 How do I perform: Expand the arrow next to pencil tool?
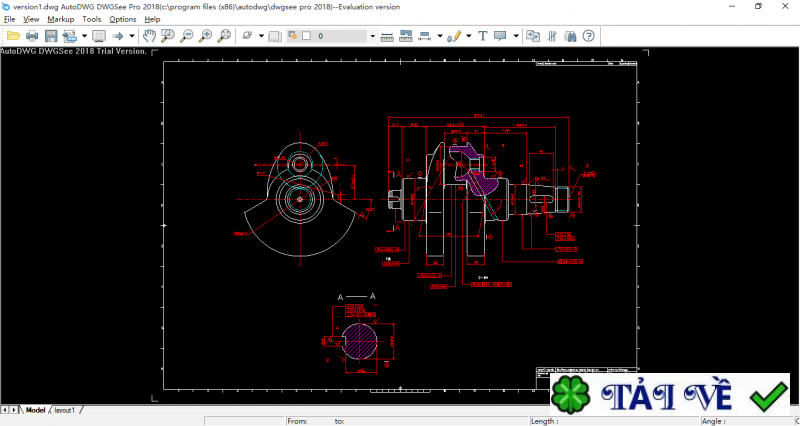467,36
